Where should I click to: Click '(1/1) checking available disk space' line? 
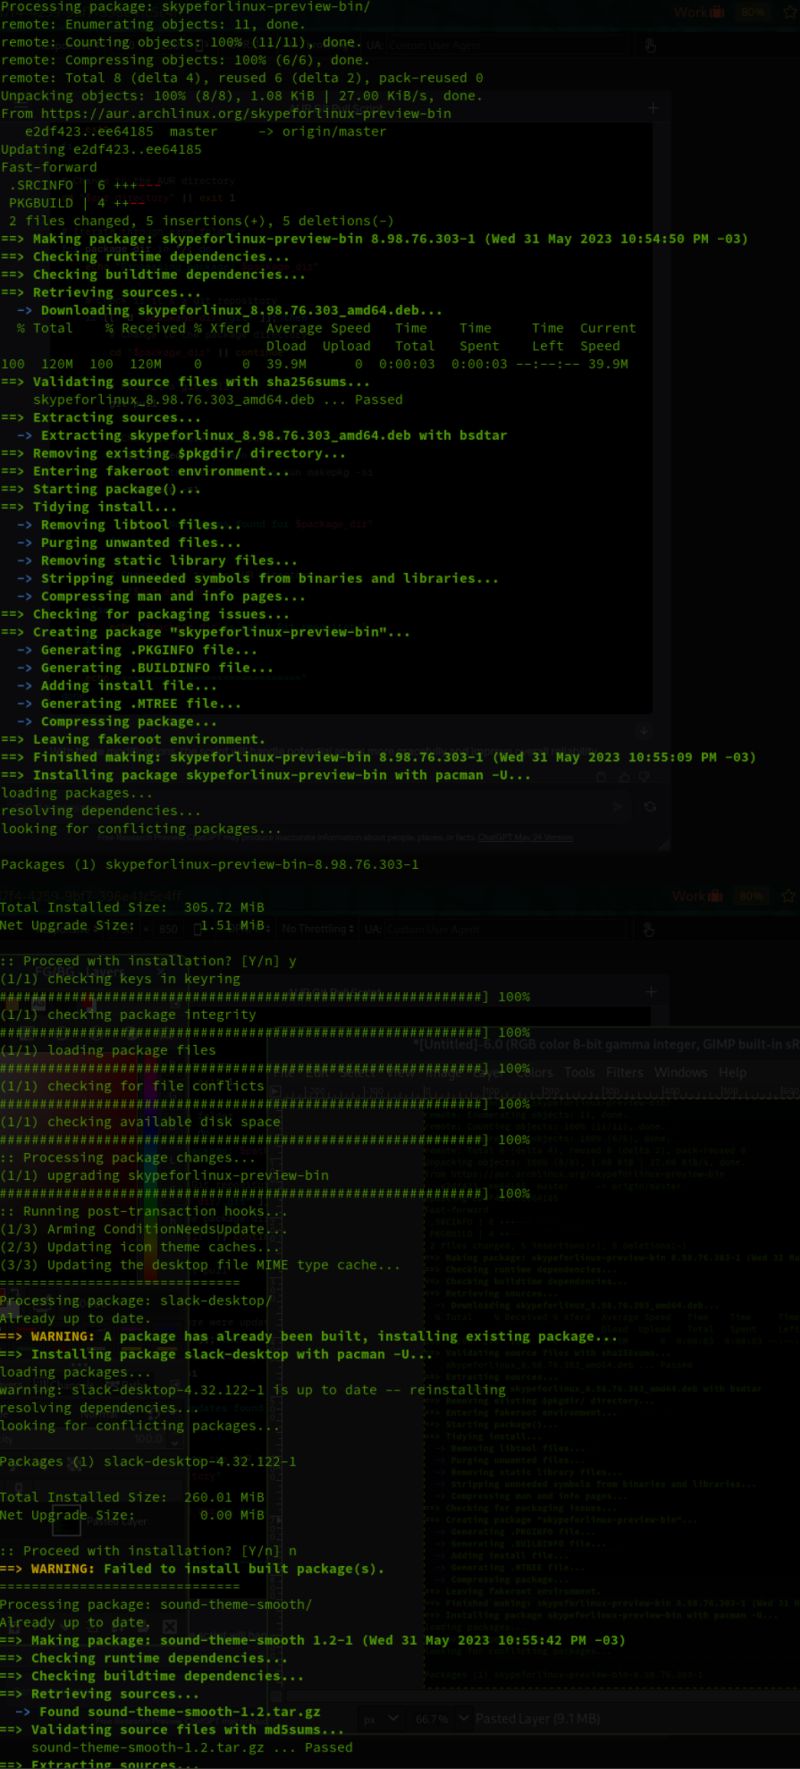[x=140, y=1122]
